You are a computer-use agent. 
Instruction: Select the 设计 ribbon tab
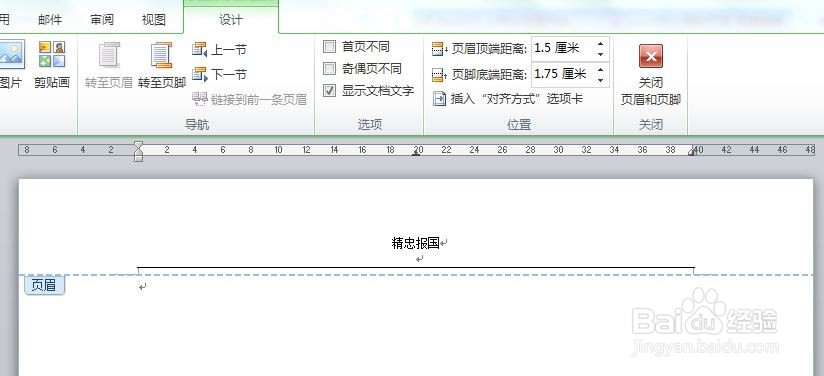231,20
